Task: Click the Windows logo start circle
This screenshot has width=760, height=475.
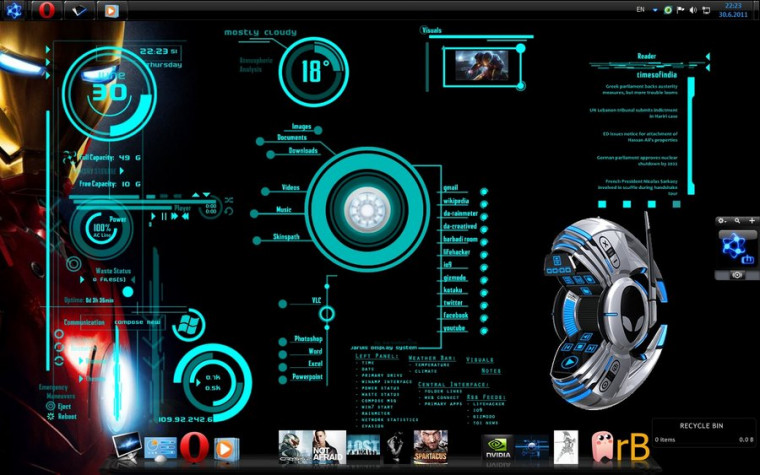Action: click(x=188, y=324)
